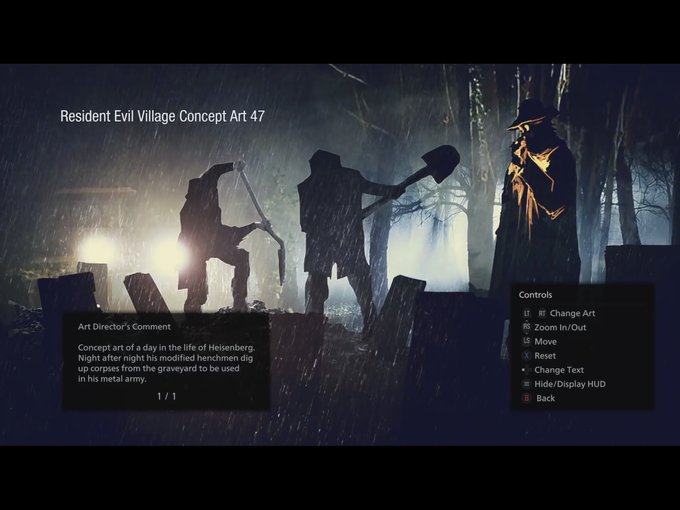Image resolution: width=680 pixels, height=510 pixels.
Task: Click the RT button icon for Change Art
Action: pyautogui.click(x=542, y=313)
